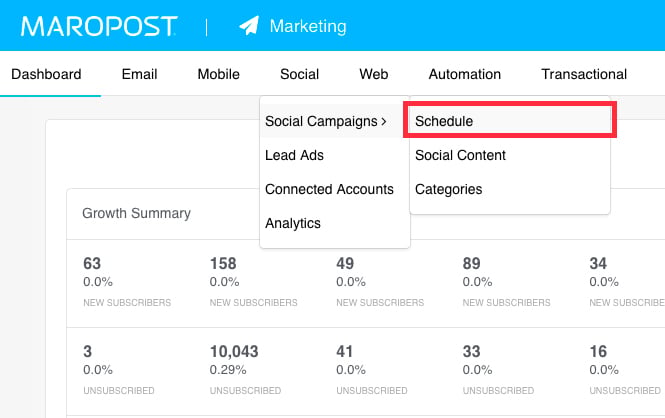The height and width of the screenshot is (418, 665).
Task: Open the Social dropdown tab
Action: (x=299, y=74)
